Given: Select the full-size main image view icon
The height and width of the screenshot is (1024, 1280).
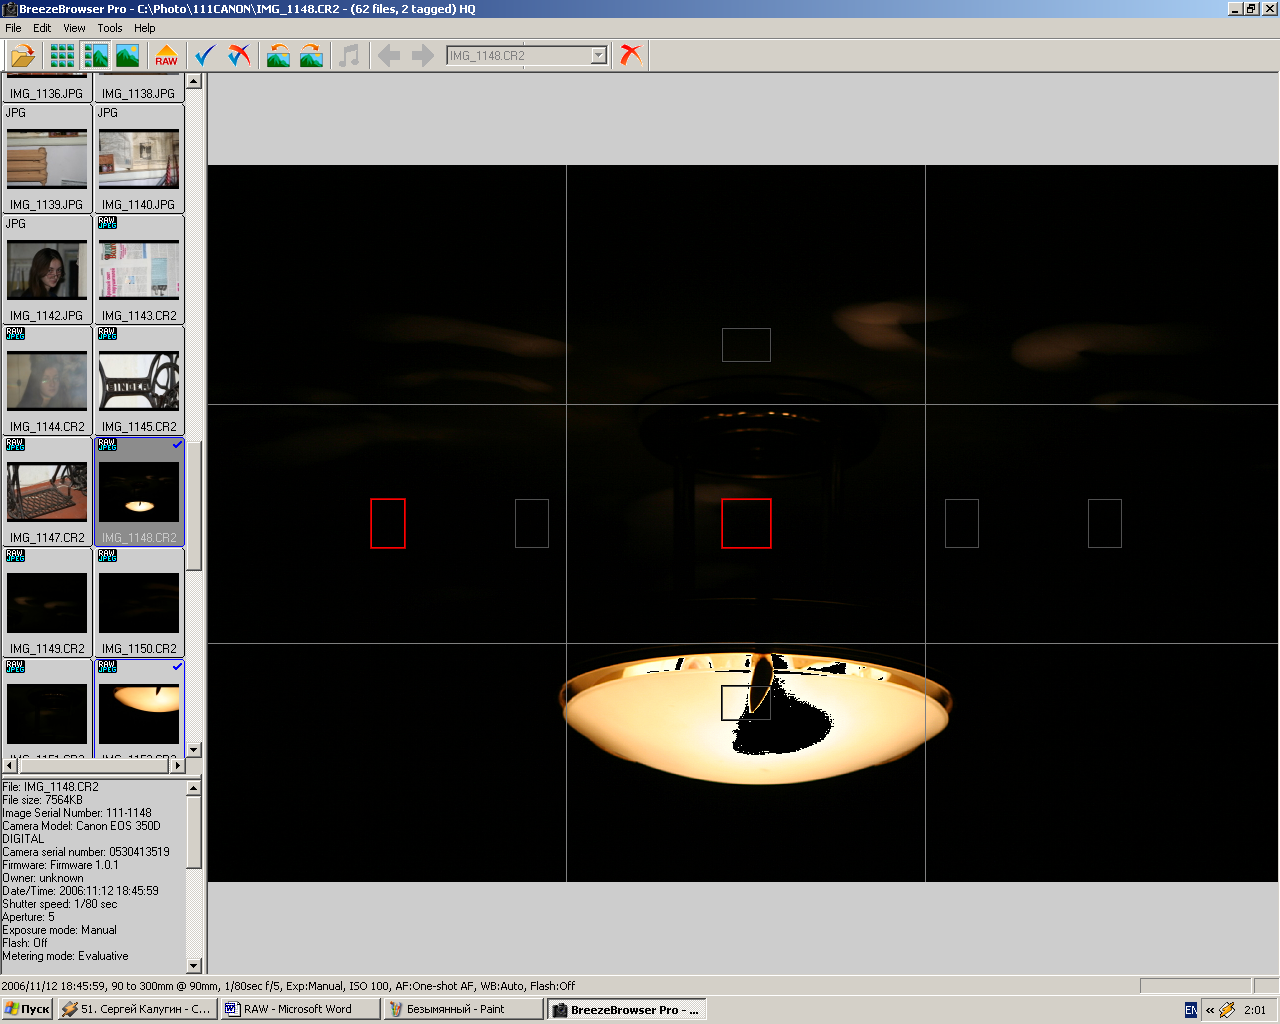Looking at the screenshot, I should pyautogui.click(x=128, y=56).
